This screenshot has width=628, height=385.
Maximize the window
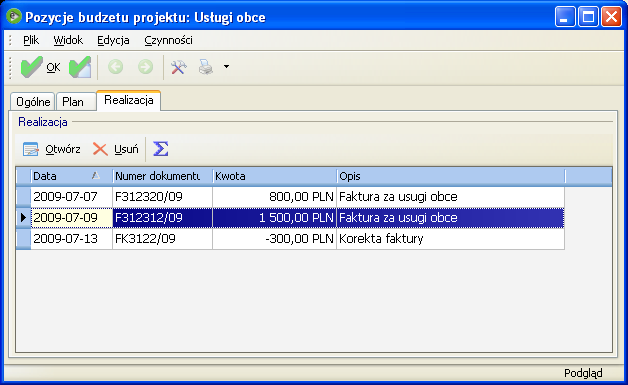tap(588, 17)
